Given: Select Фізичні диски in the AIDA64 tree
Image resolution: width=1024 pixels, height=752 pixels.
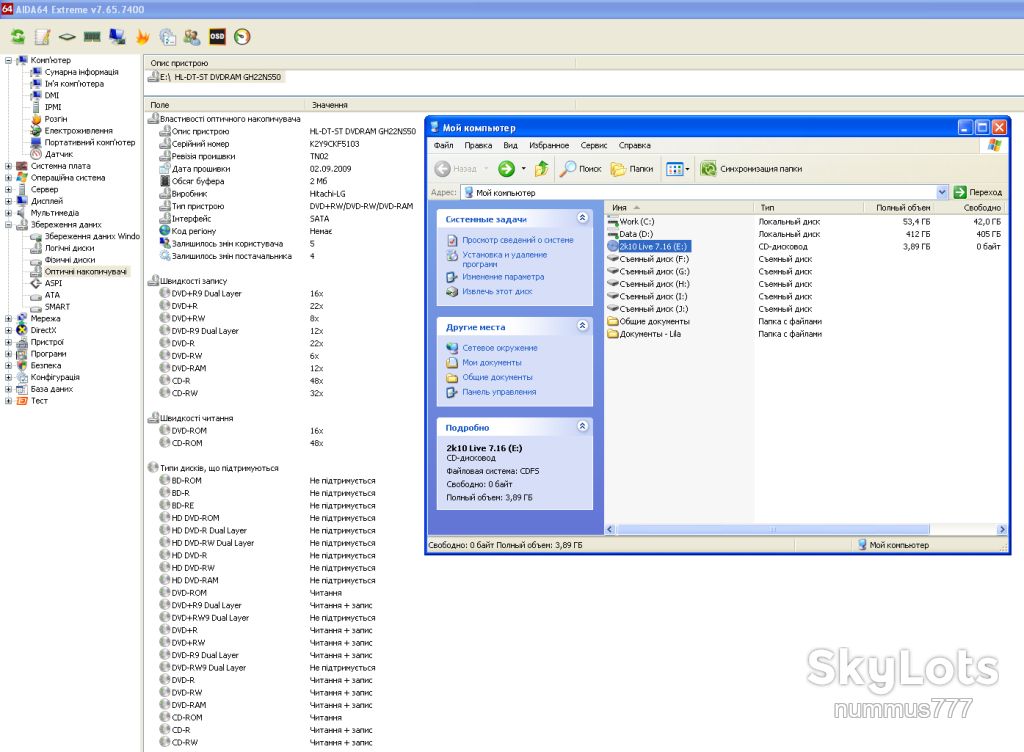Looking at the screenshot, I should pyautogui.click(x=70, y=260).
